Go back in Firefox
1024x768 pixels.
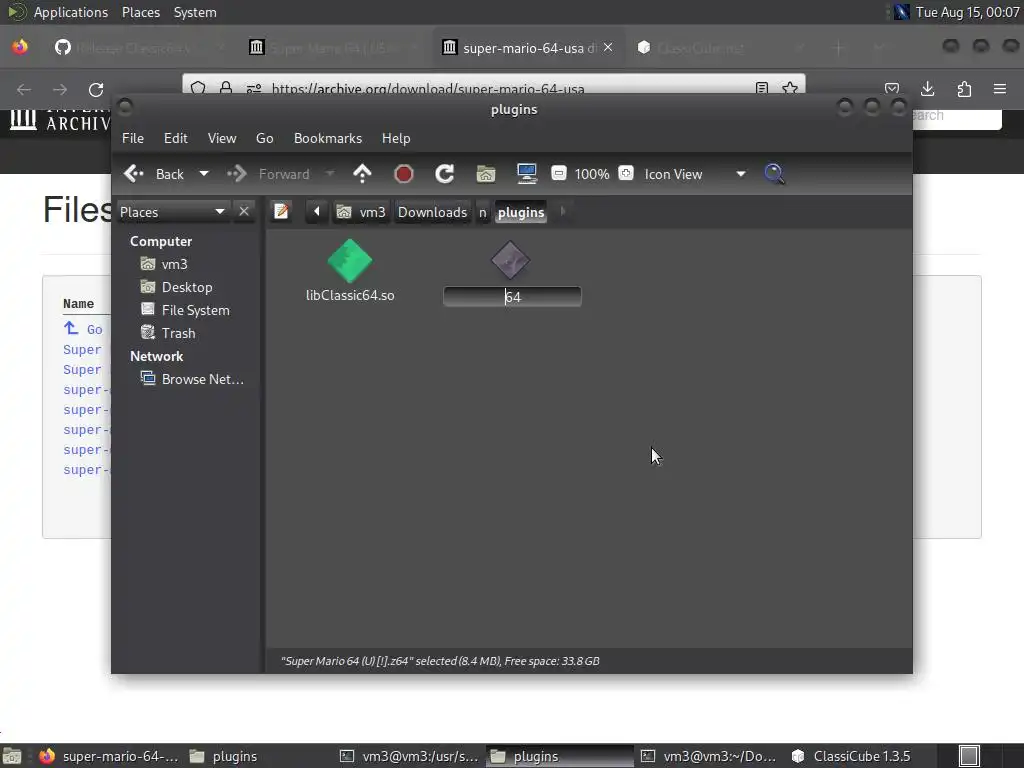click(x=24, y=89)
